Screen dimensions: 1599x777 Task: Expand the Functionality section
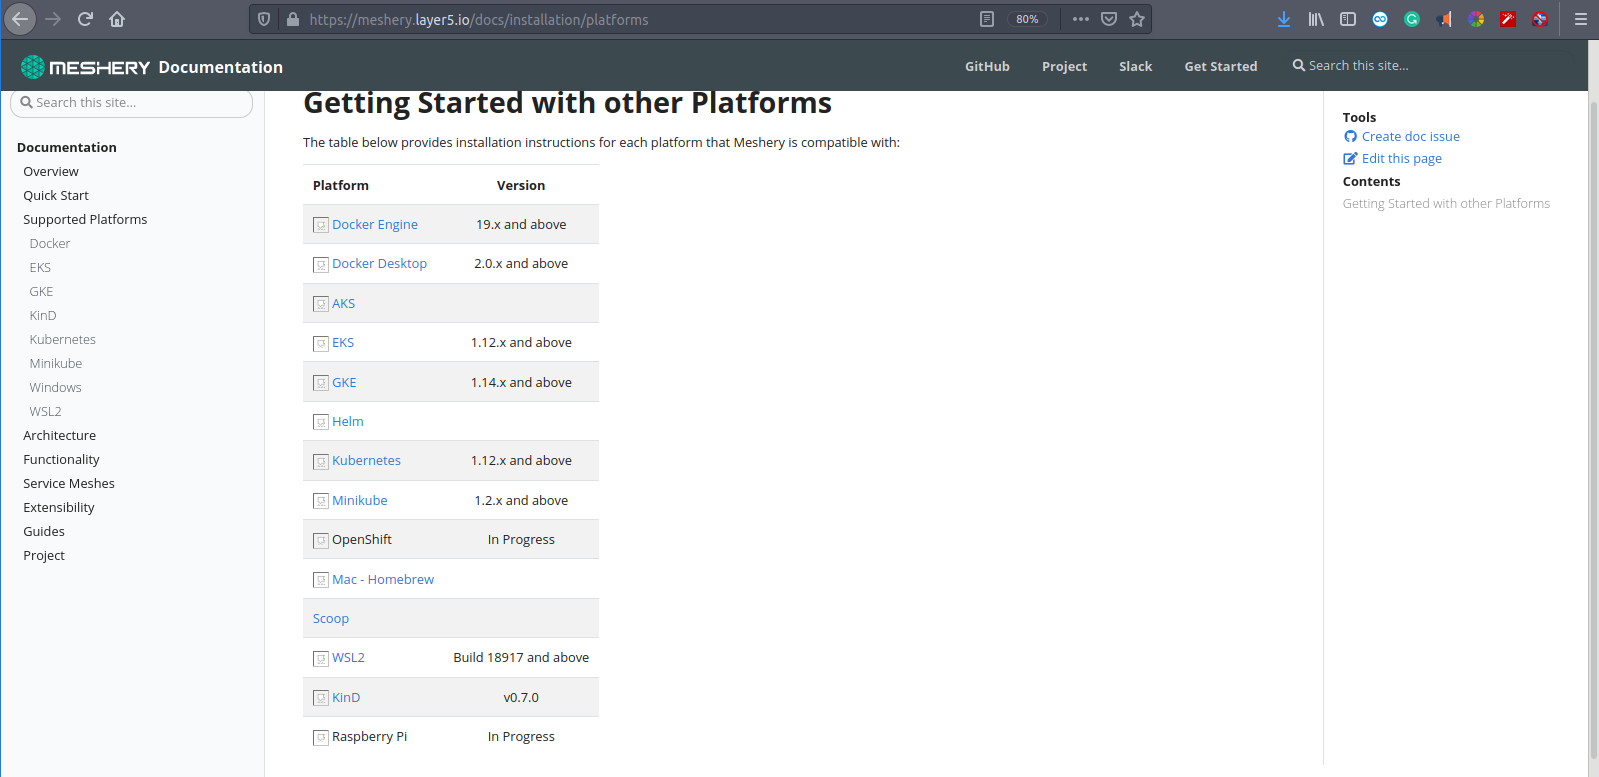click(61, 460)
